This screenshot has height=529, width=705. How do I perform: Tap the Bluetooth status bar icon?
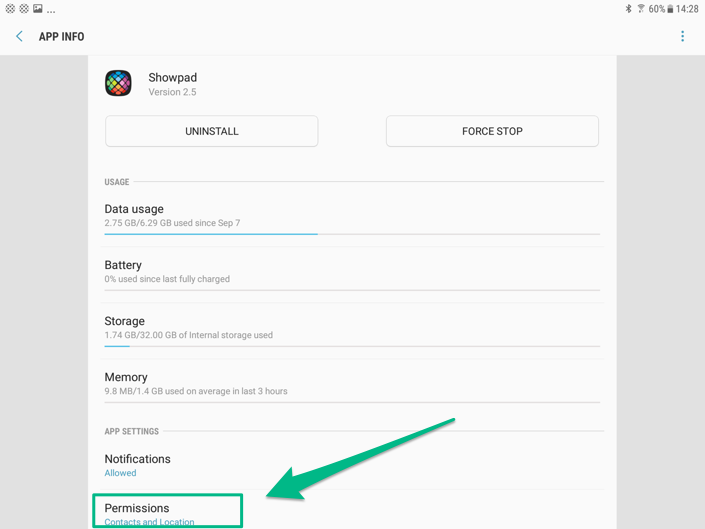(x=628, y=9)
